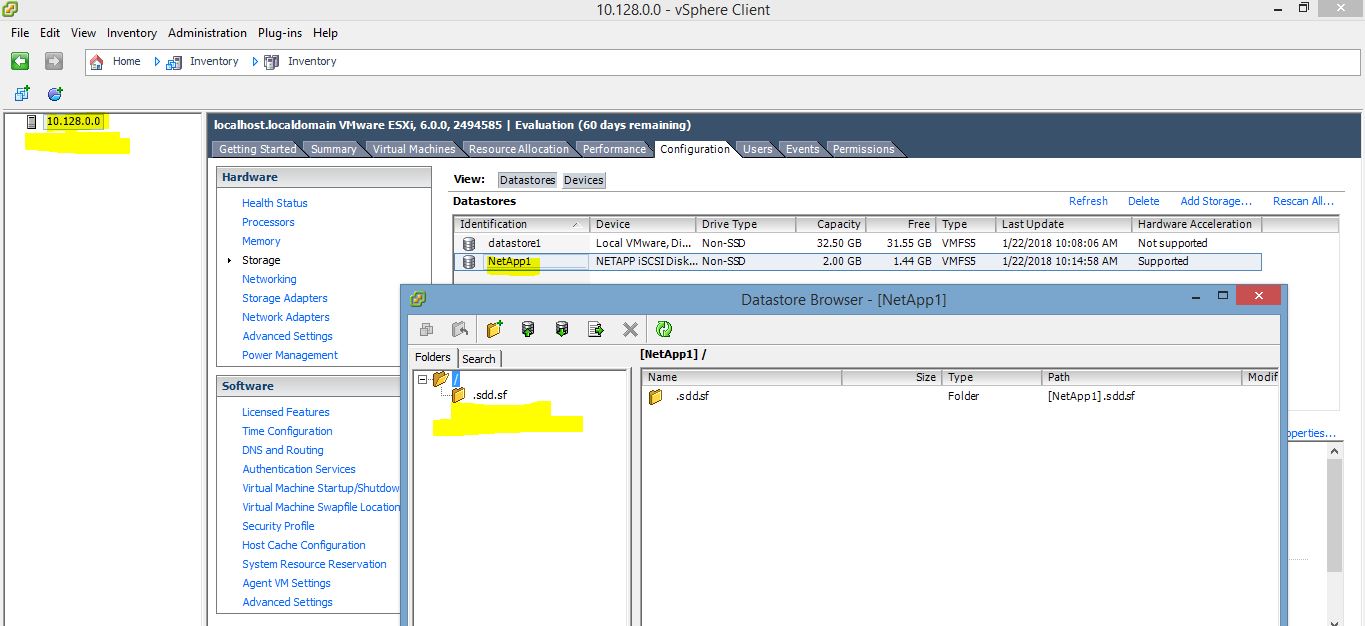Click the Add Storage link
1365x626 pixels.
click(1216, 201)
